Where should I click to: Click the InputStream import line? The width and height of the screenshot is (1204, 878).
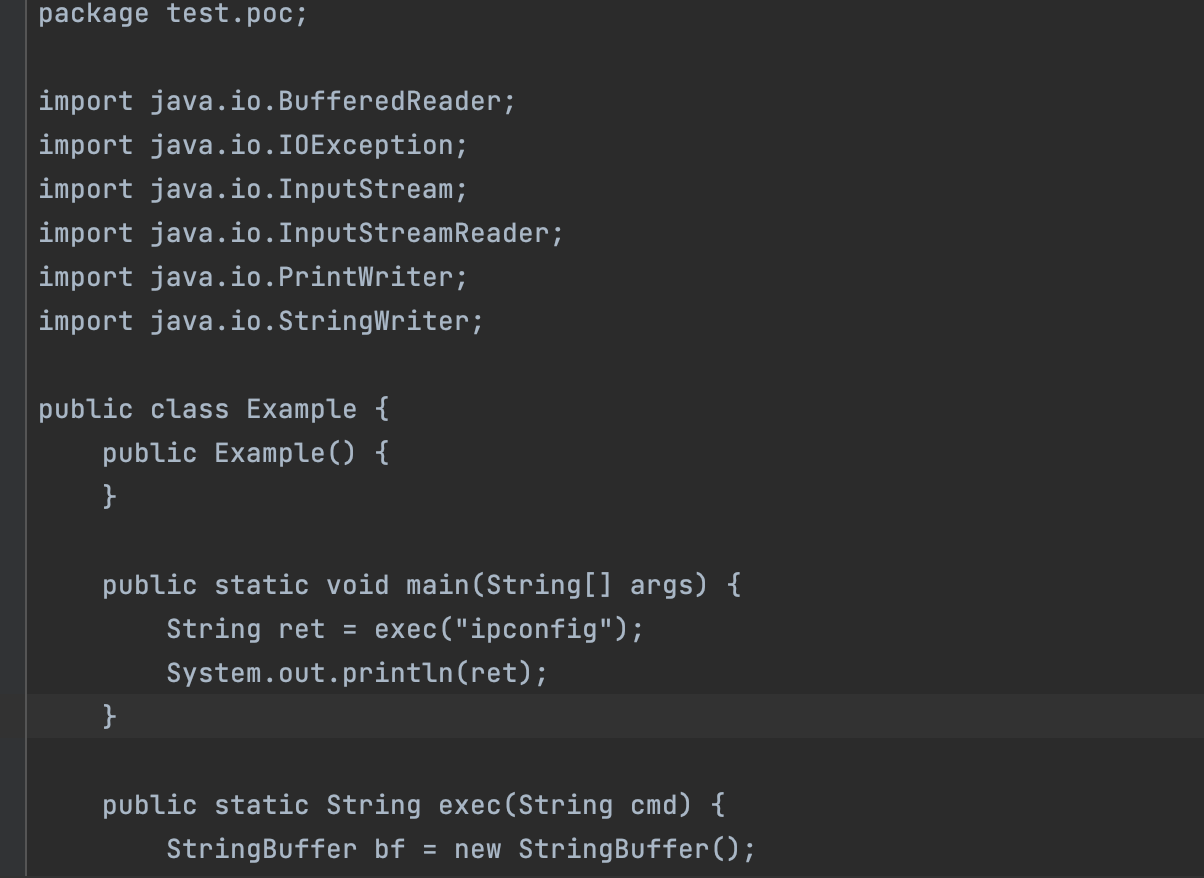(x=365, y=189)
